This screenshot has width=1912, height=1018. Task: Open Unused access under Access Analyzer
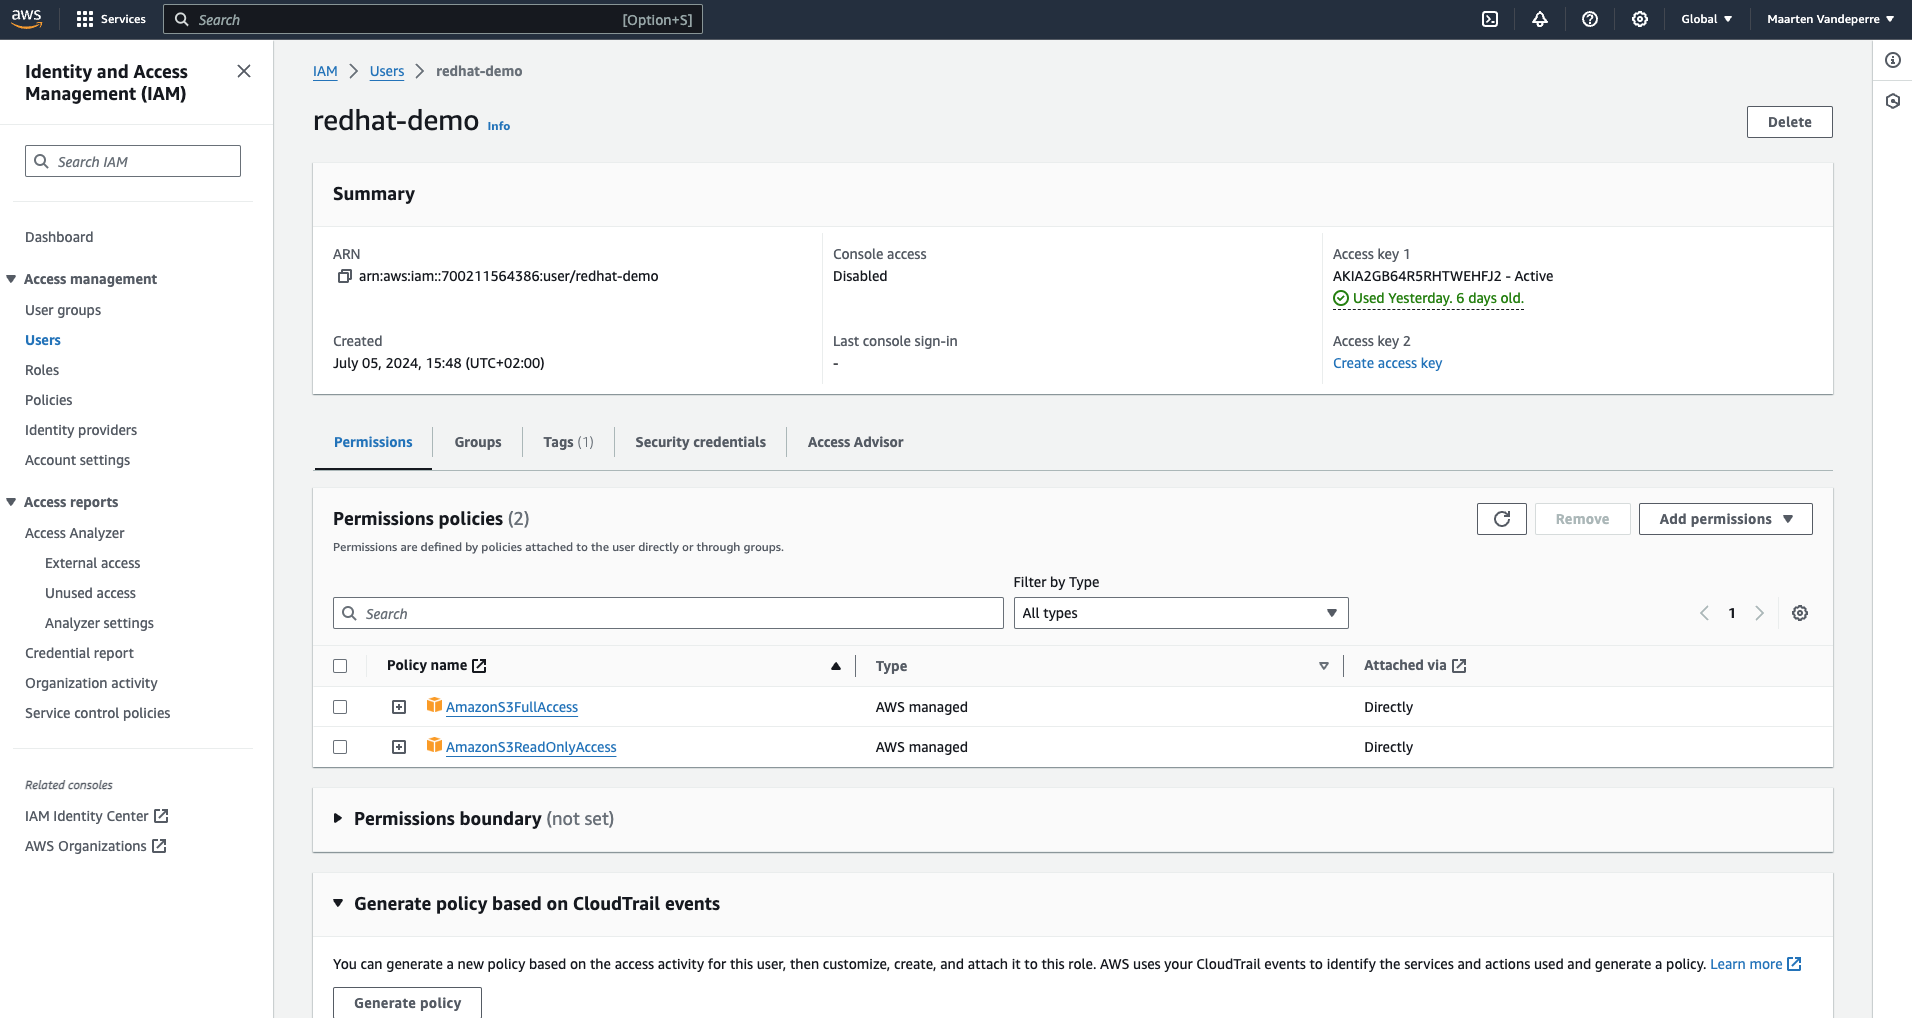pyautogui.click(x=90, y=593)
